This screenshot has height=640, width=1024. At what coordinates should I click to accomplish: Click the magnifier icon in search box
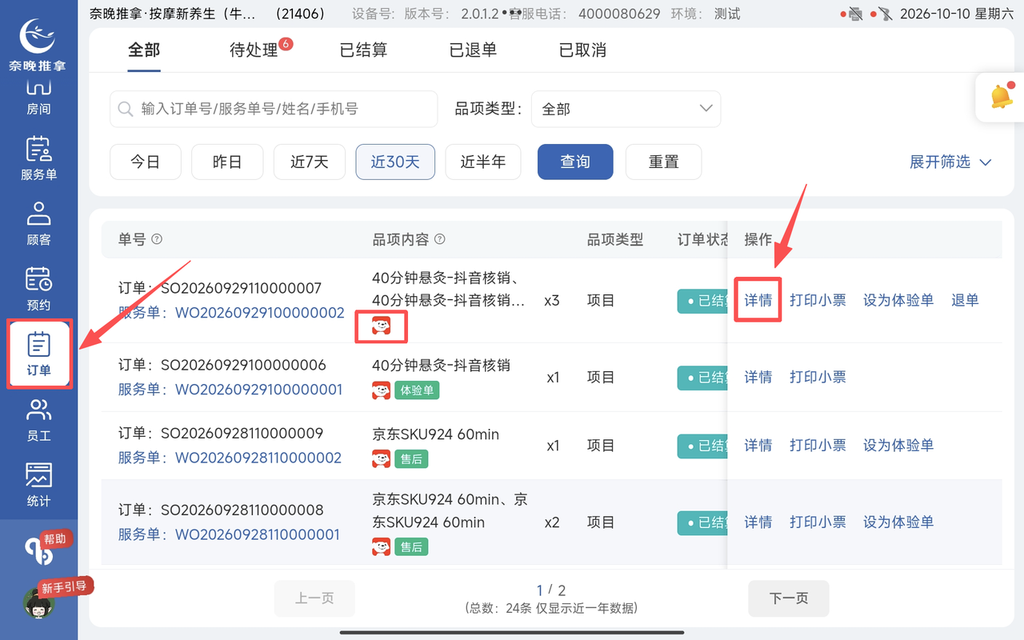125,108
